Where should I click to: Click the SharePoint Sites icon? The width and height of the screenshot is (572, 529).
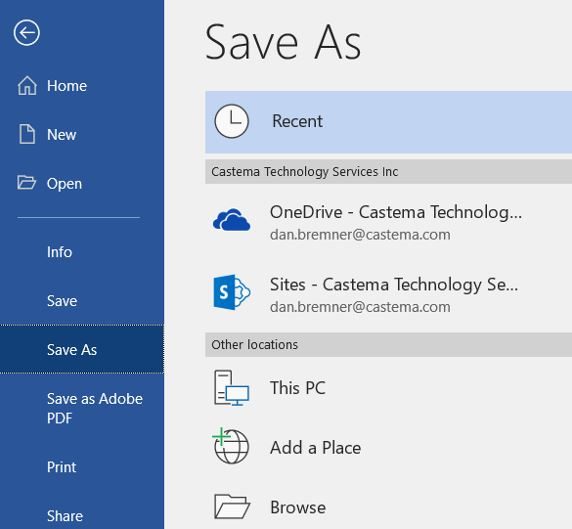232,293
